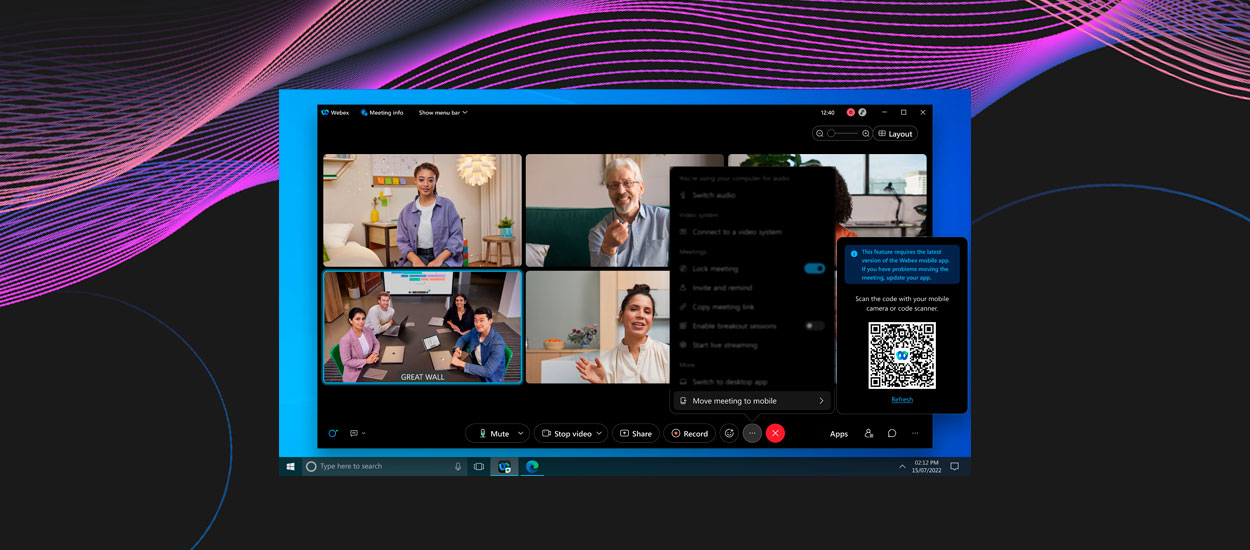Expand the Mute audio options arrow

pos(521,433)
